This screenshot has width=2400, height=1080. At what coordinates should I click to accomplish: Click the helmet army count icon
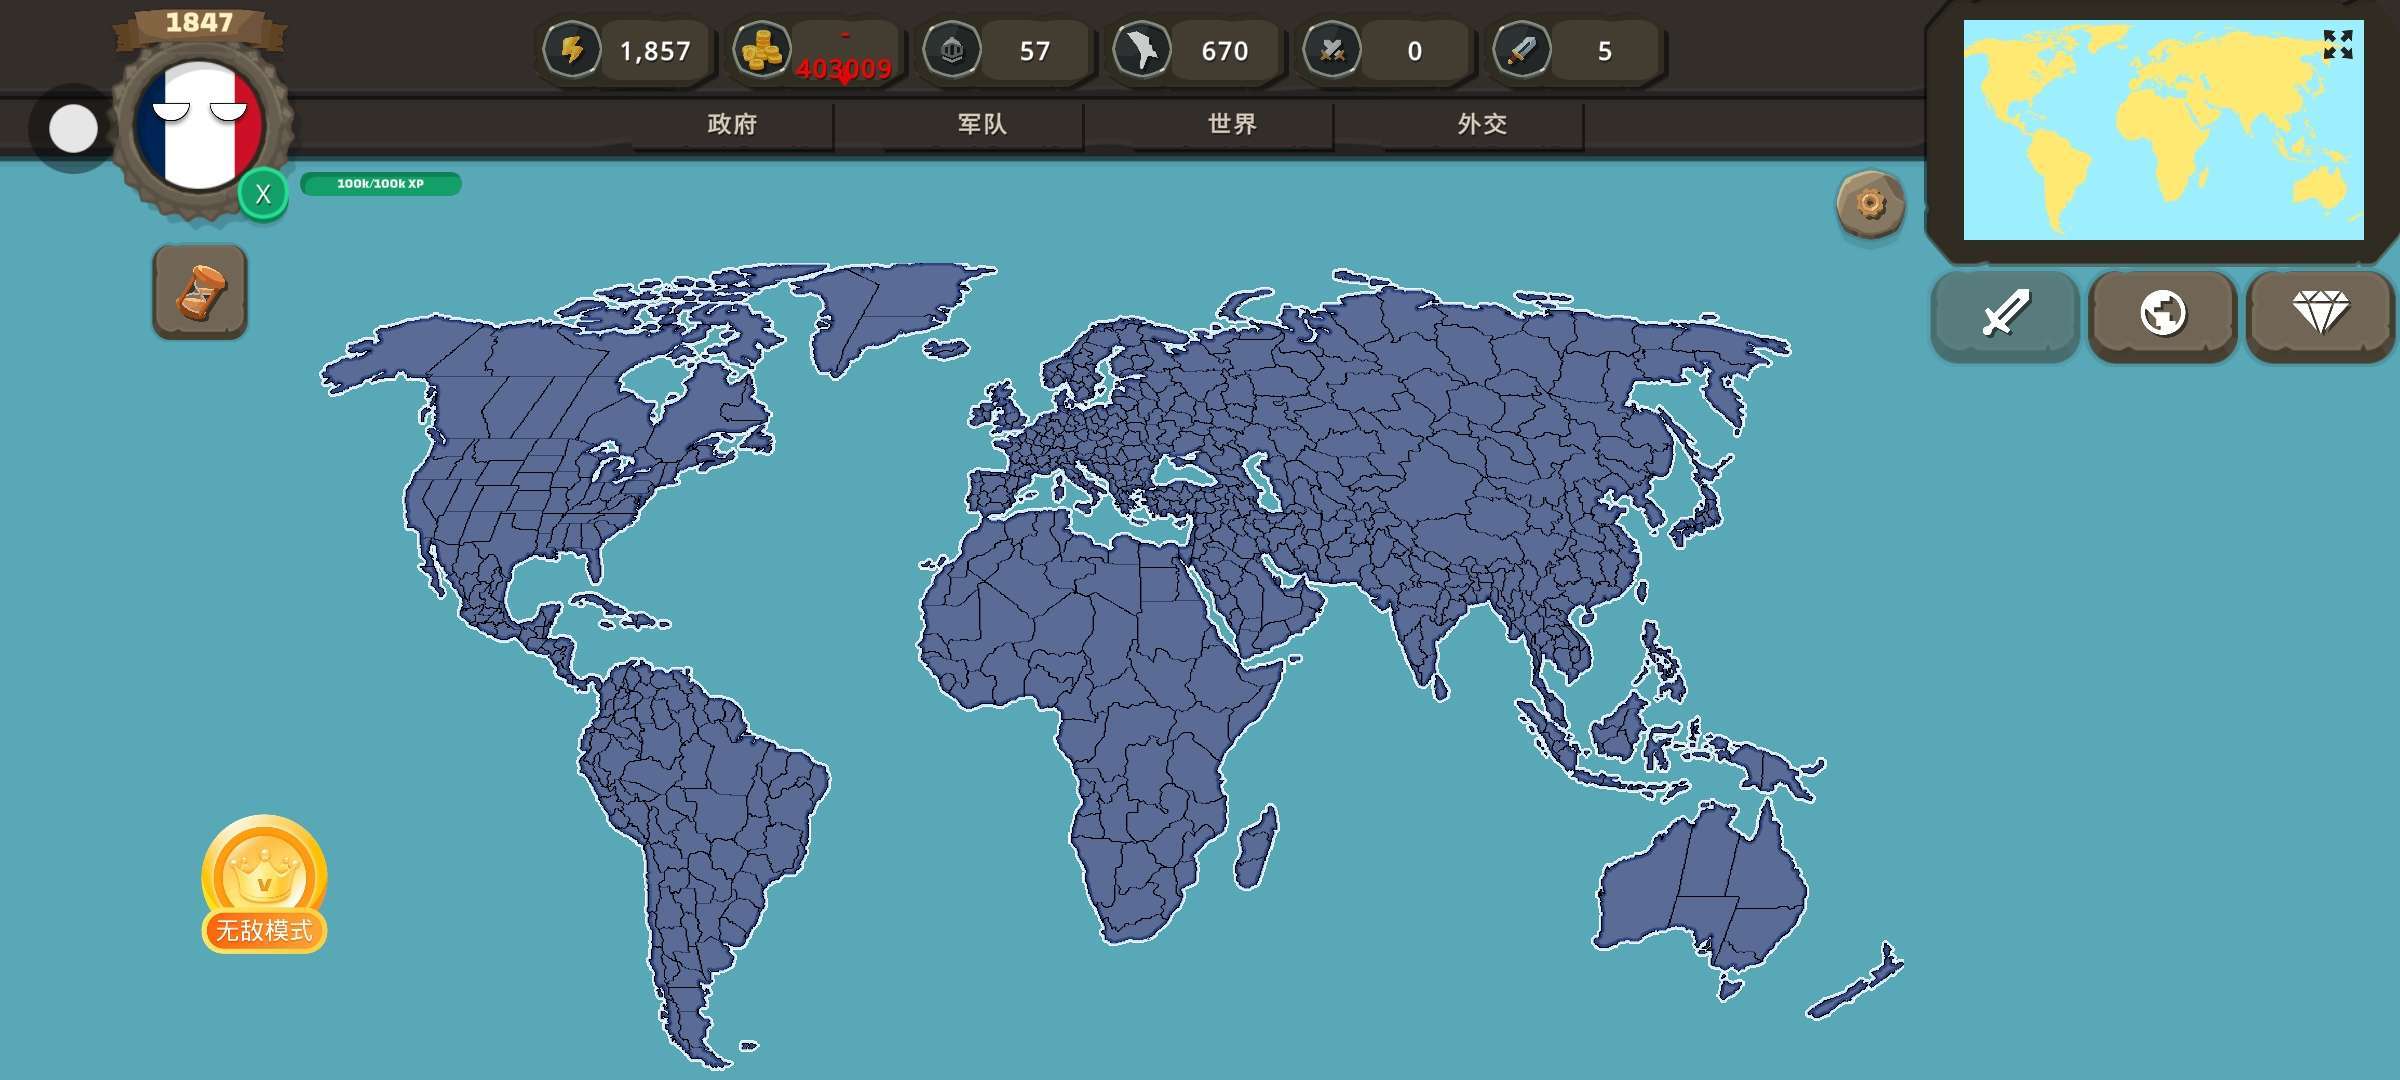(x=952, y=50)
